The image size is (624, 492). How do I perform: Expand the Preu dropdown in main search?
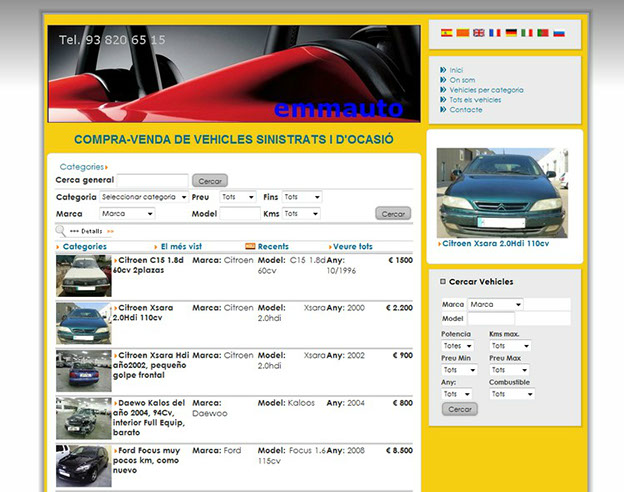[238, 197]
